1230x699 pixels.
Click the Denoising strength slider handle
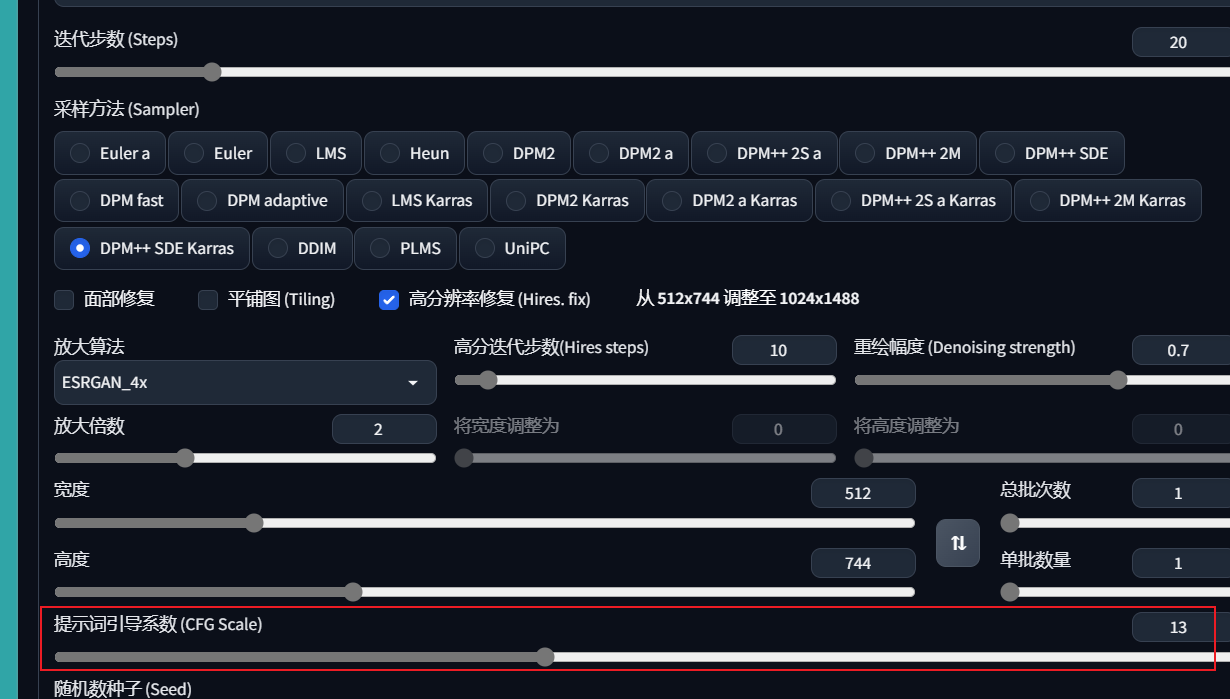1118,380
